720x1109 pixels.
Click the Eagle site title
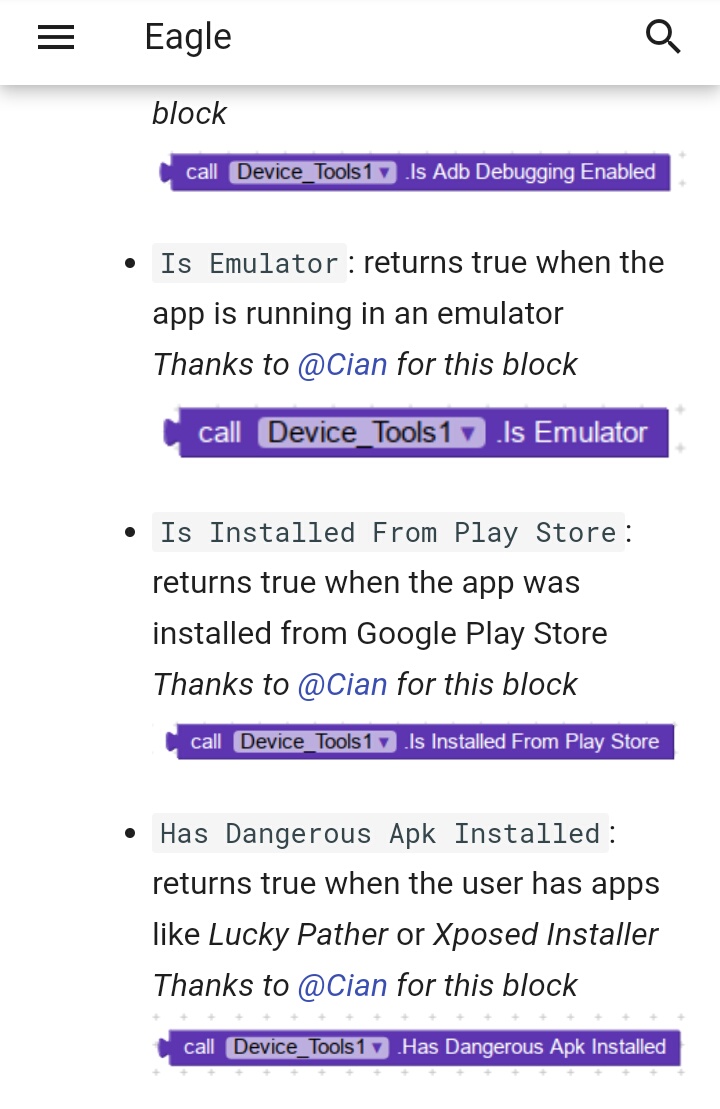[187, 37]
